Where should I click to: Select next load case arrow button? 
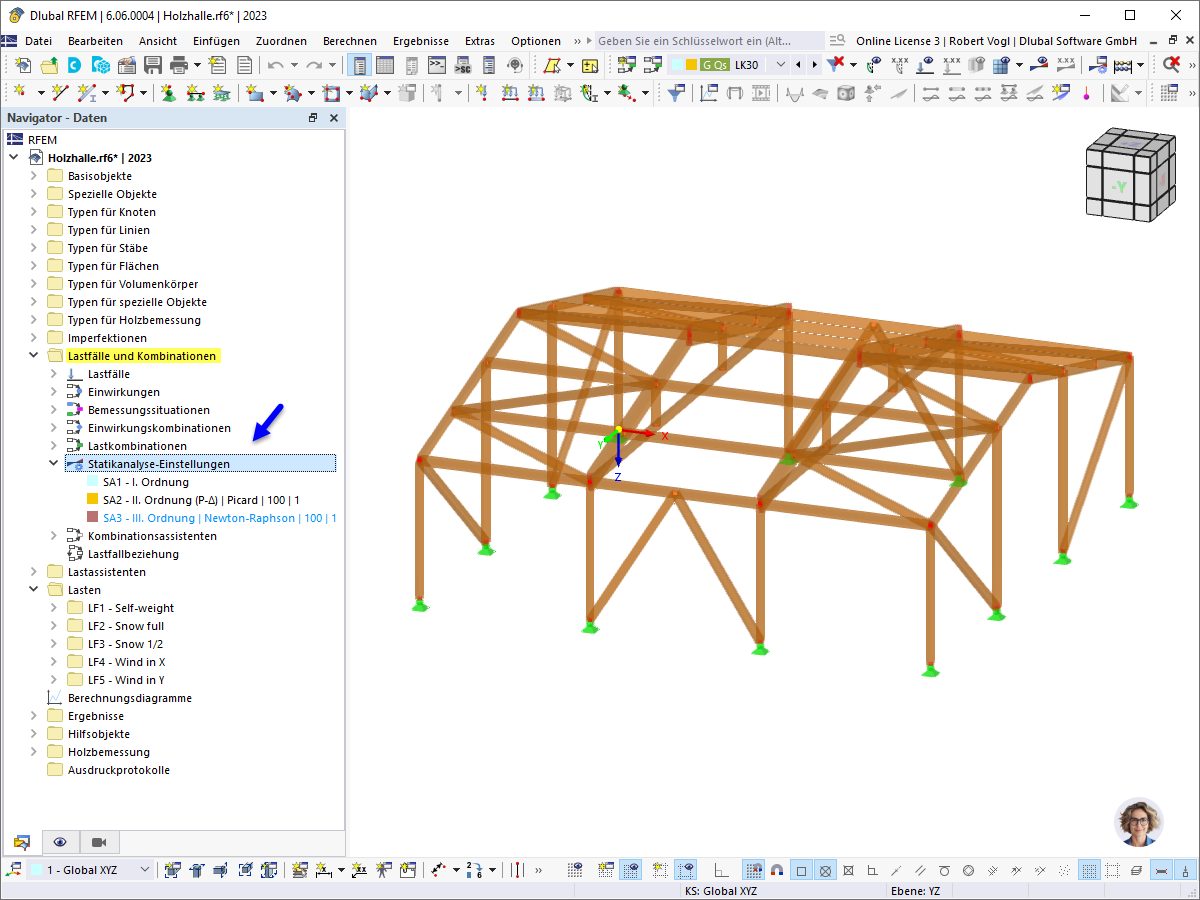click(x=814, y=65)
